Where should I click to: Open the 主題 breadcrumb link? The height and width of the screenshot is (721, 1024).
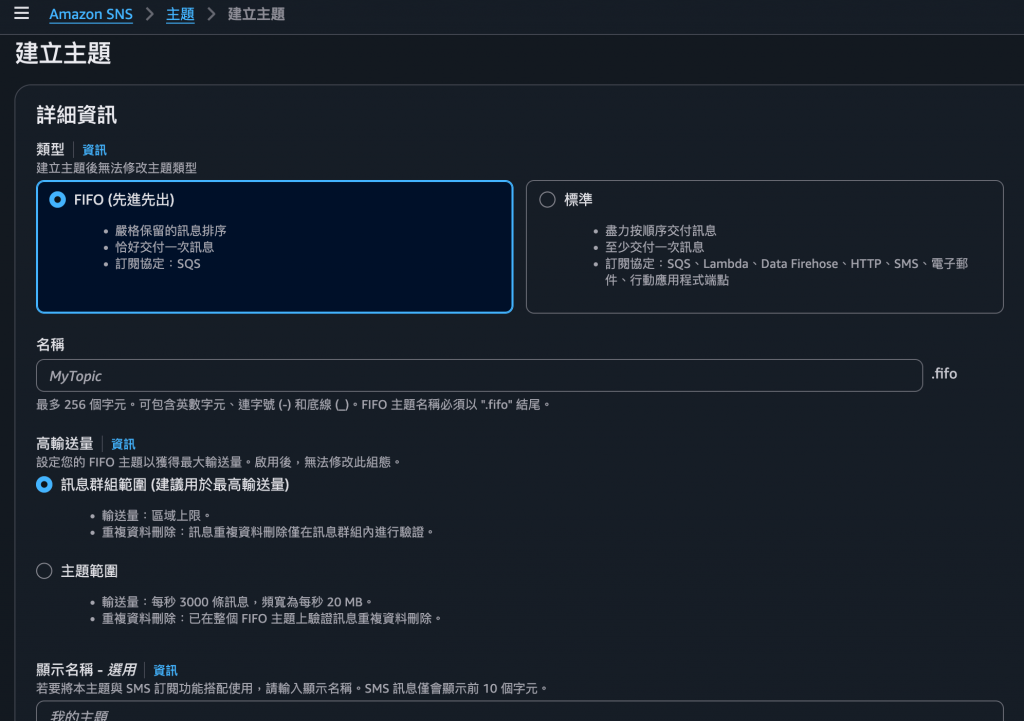(x=180, y=14)
